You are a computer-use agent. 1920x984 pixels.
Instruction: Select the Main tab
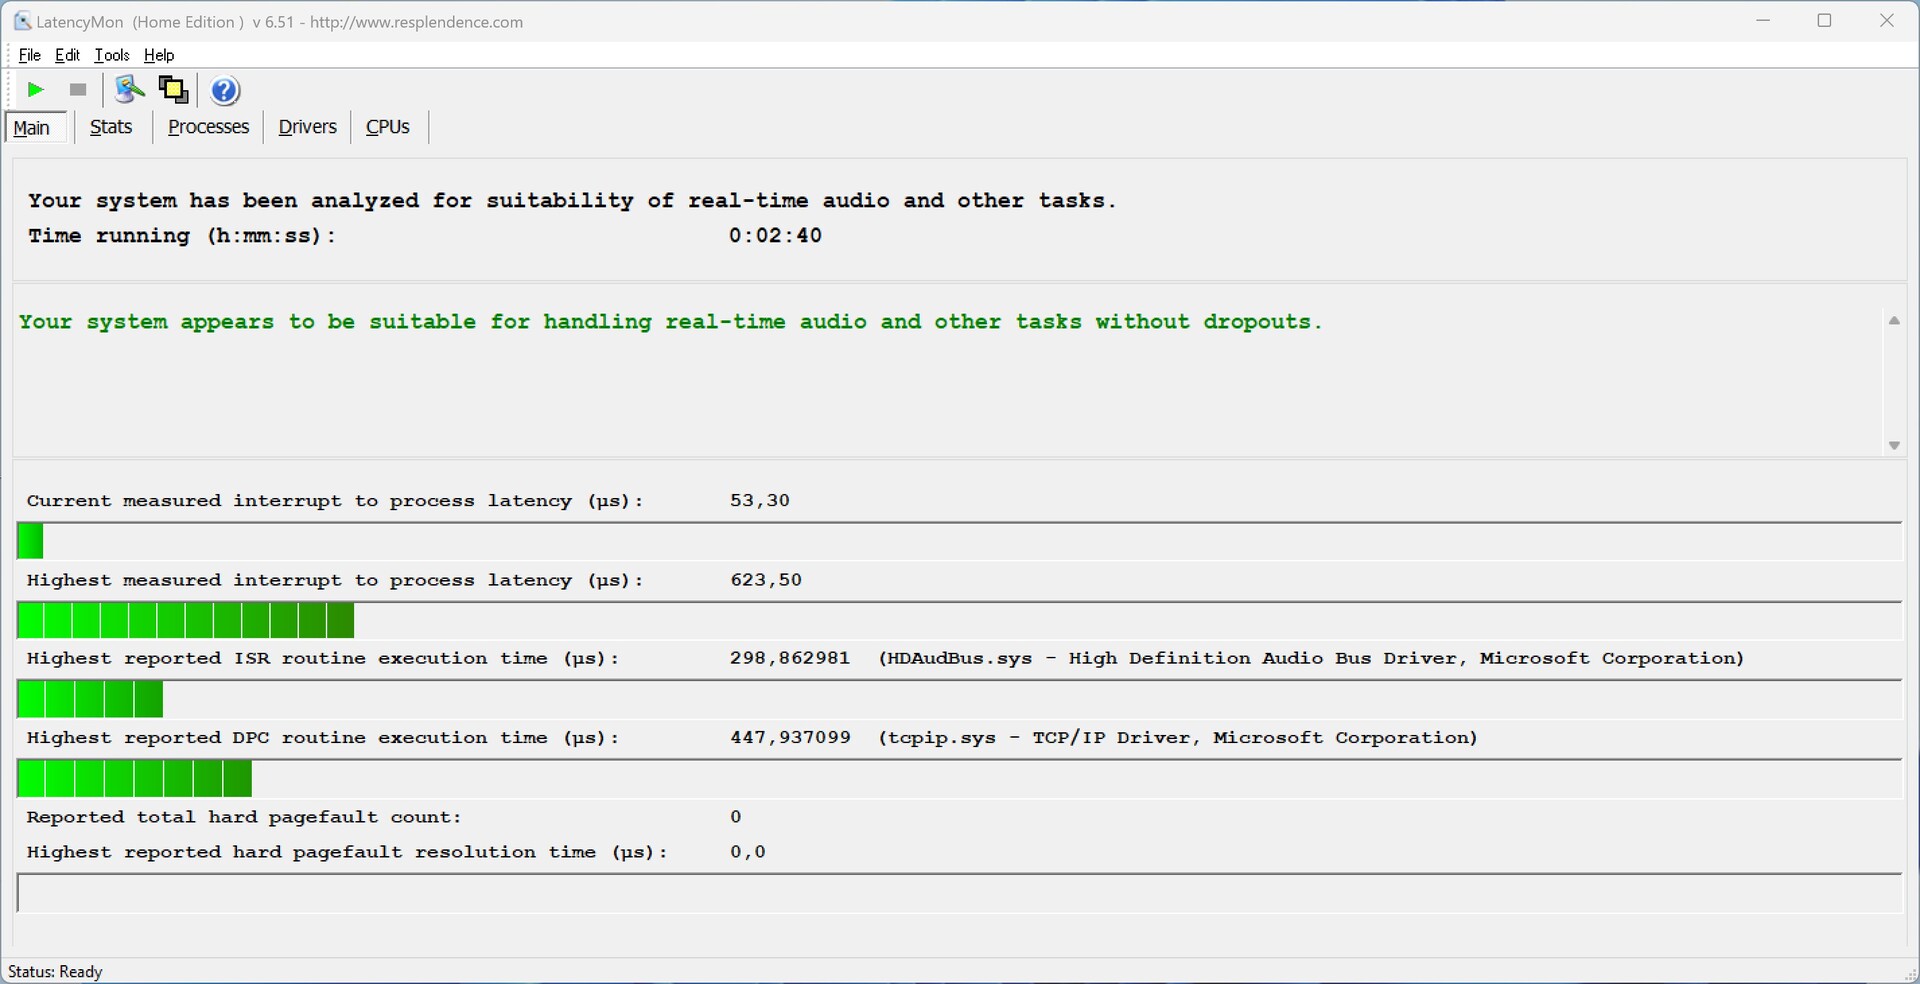pyautogui.click(x=33, y=128)
